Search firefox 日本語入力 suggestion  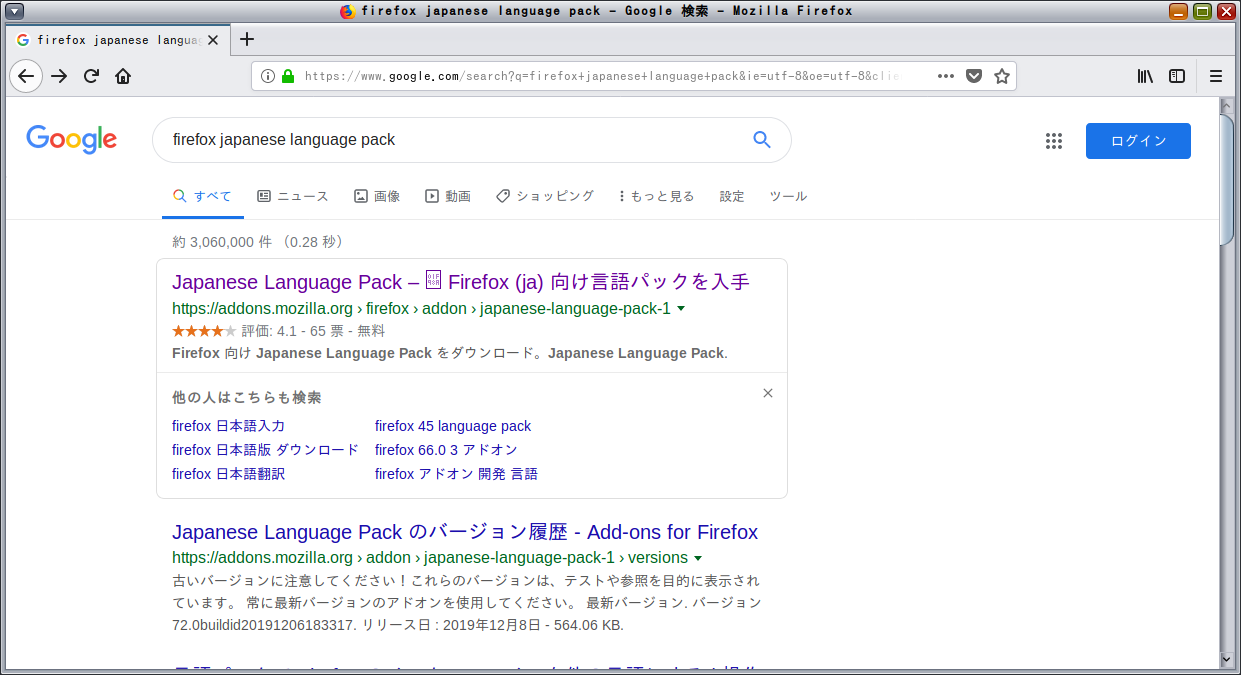228,426
